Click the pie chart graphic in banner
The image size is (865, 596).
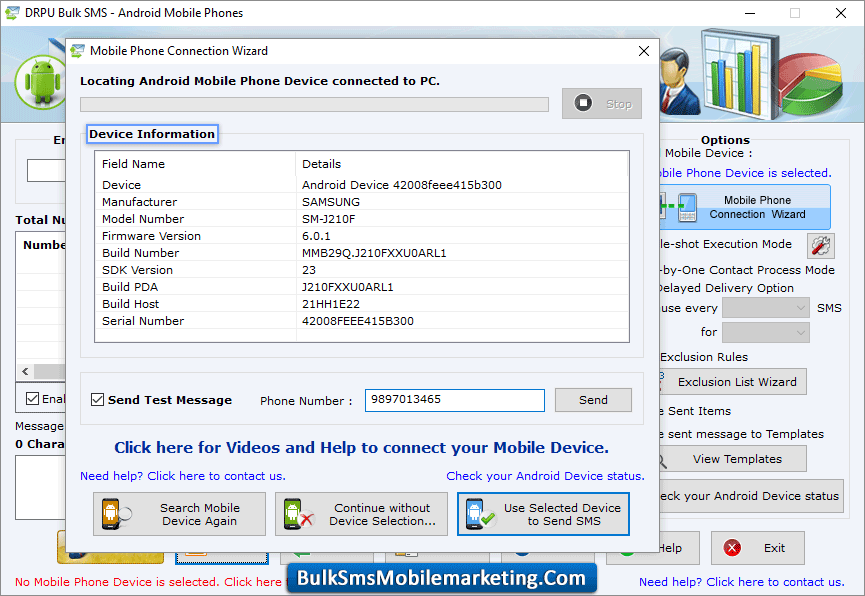point(811,83)
